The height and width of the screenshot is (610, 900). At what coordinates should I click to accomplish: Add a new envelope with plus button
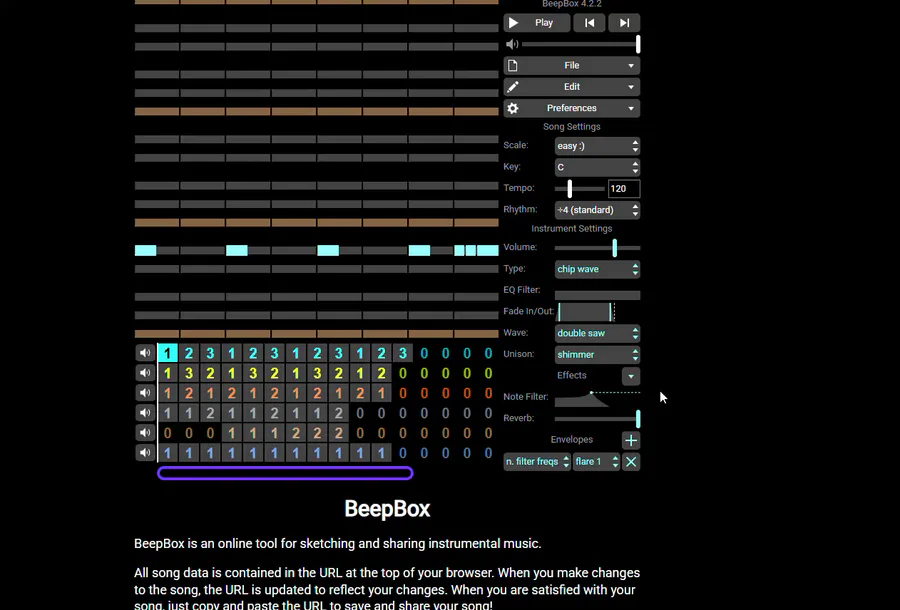coord(631,440)
